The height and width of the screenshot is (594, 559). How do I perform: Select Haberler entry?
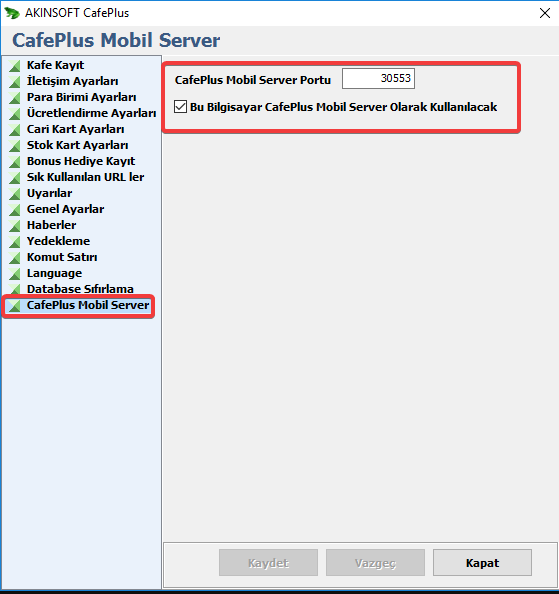[x=51, y=225]
